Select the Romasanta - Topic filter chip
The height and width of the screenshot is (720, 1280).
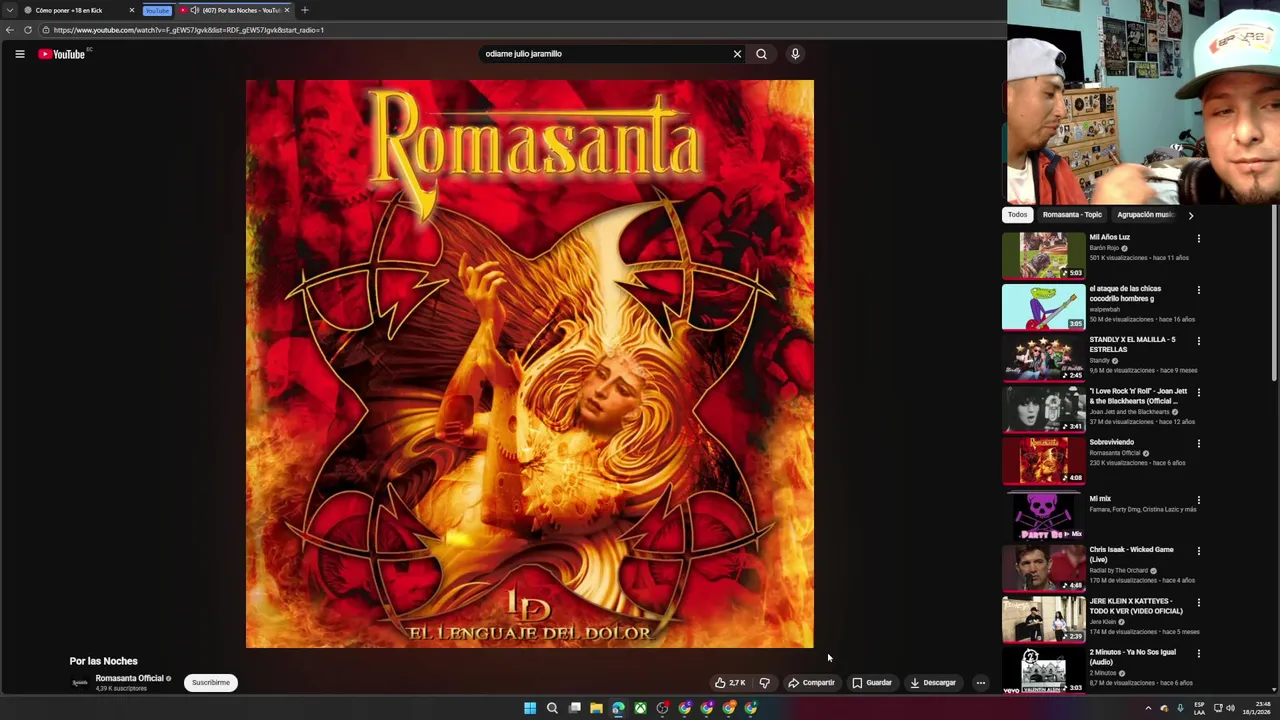pyautogui.click(x=1072, y=215)
